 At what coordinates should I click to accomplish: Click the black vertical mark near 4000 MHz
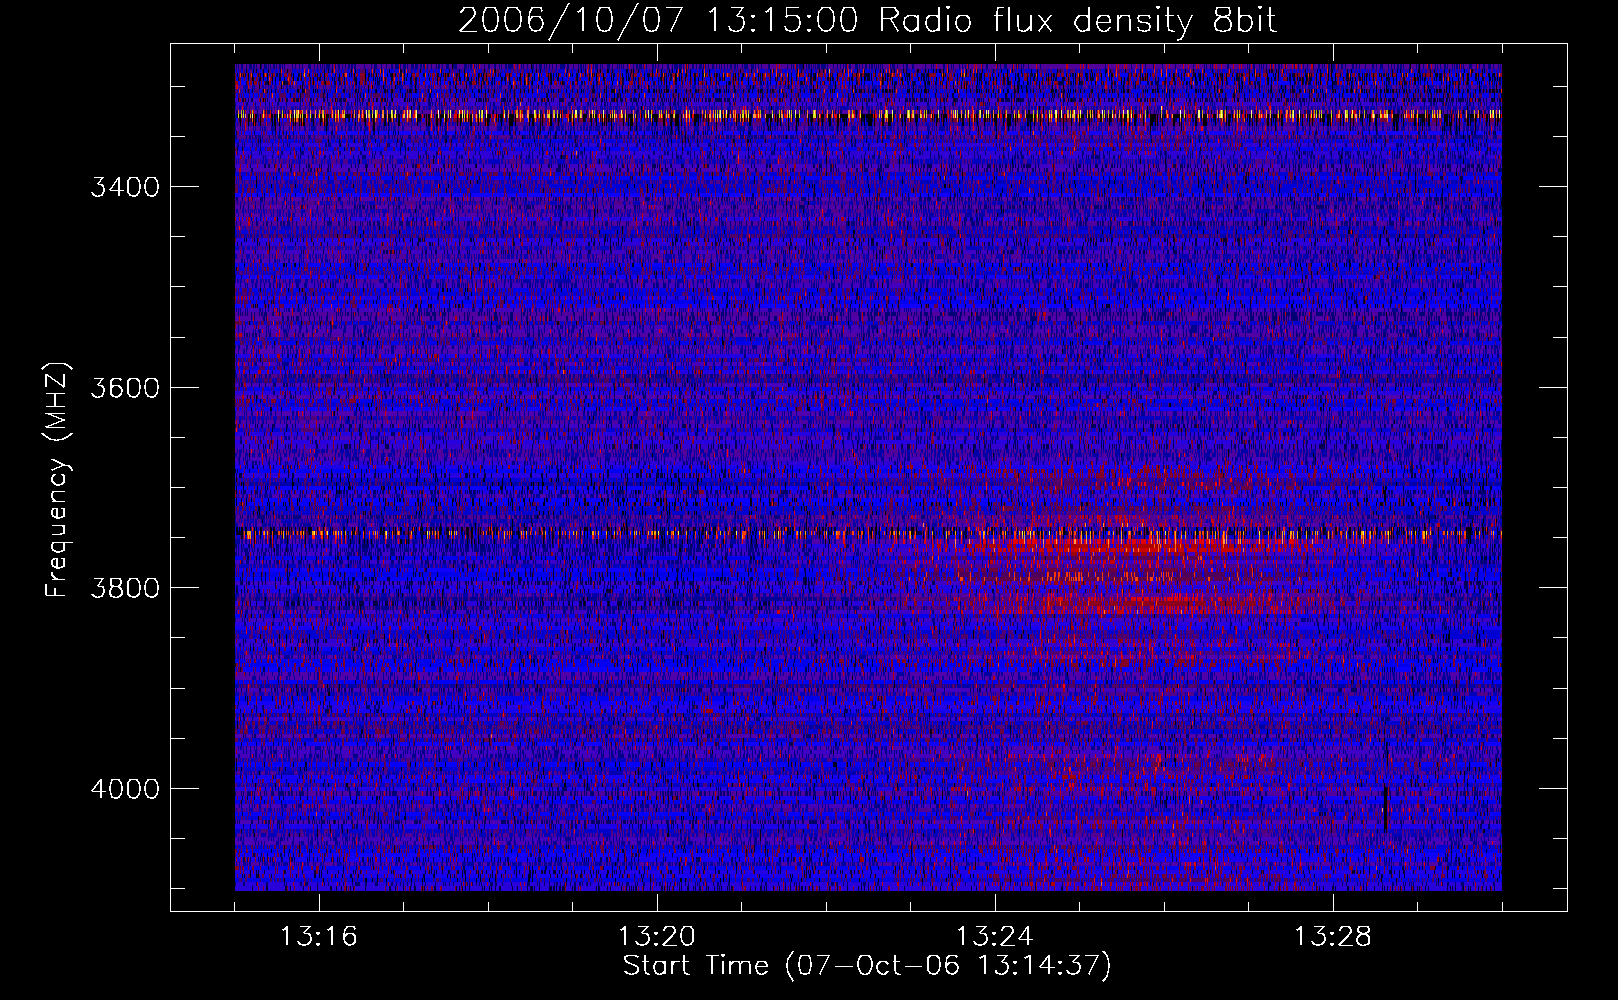[x=1385, y=808]
